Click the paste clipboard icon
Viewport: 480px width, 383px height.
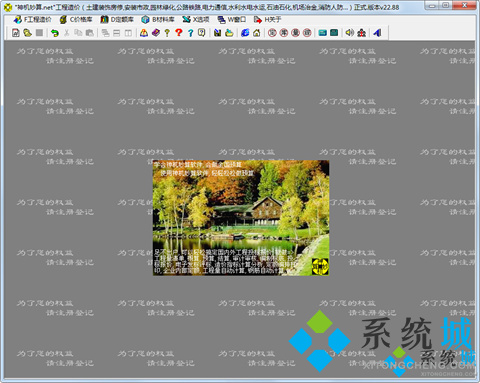(89, 33)
